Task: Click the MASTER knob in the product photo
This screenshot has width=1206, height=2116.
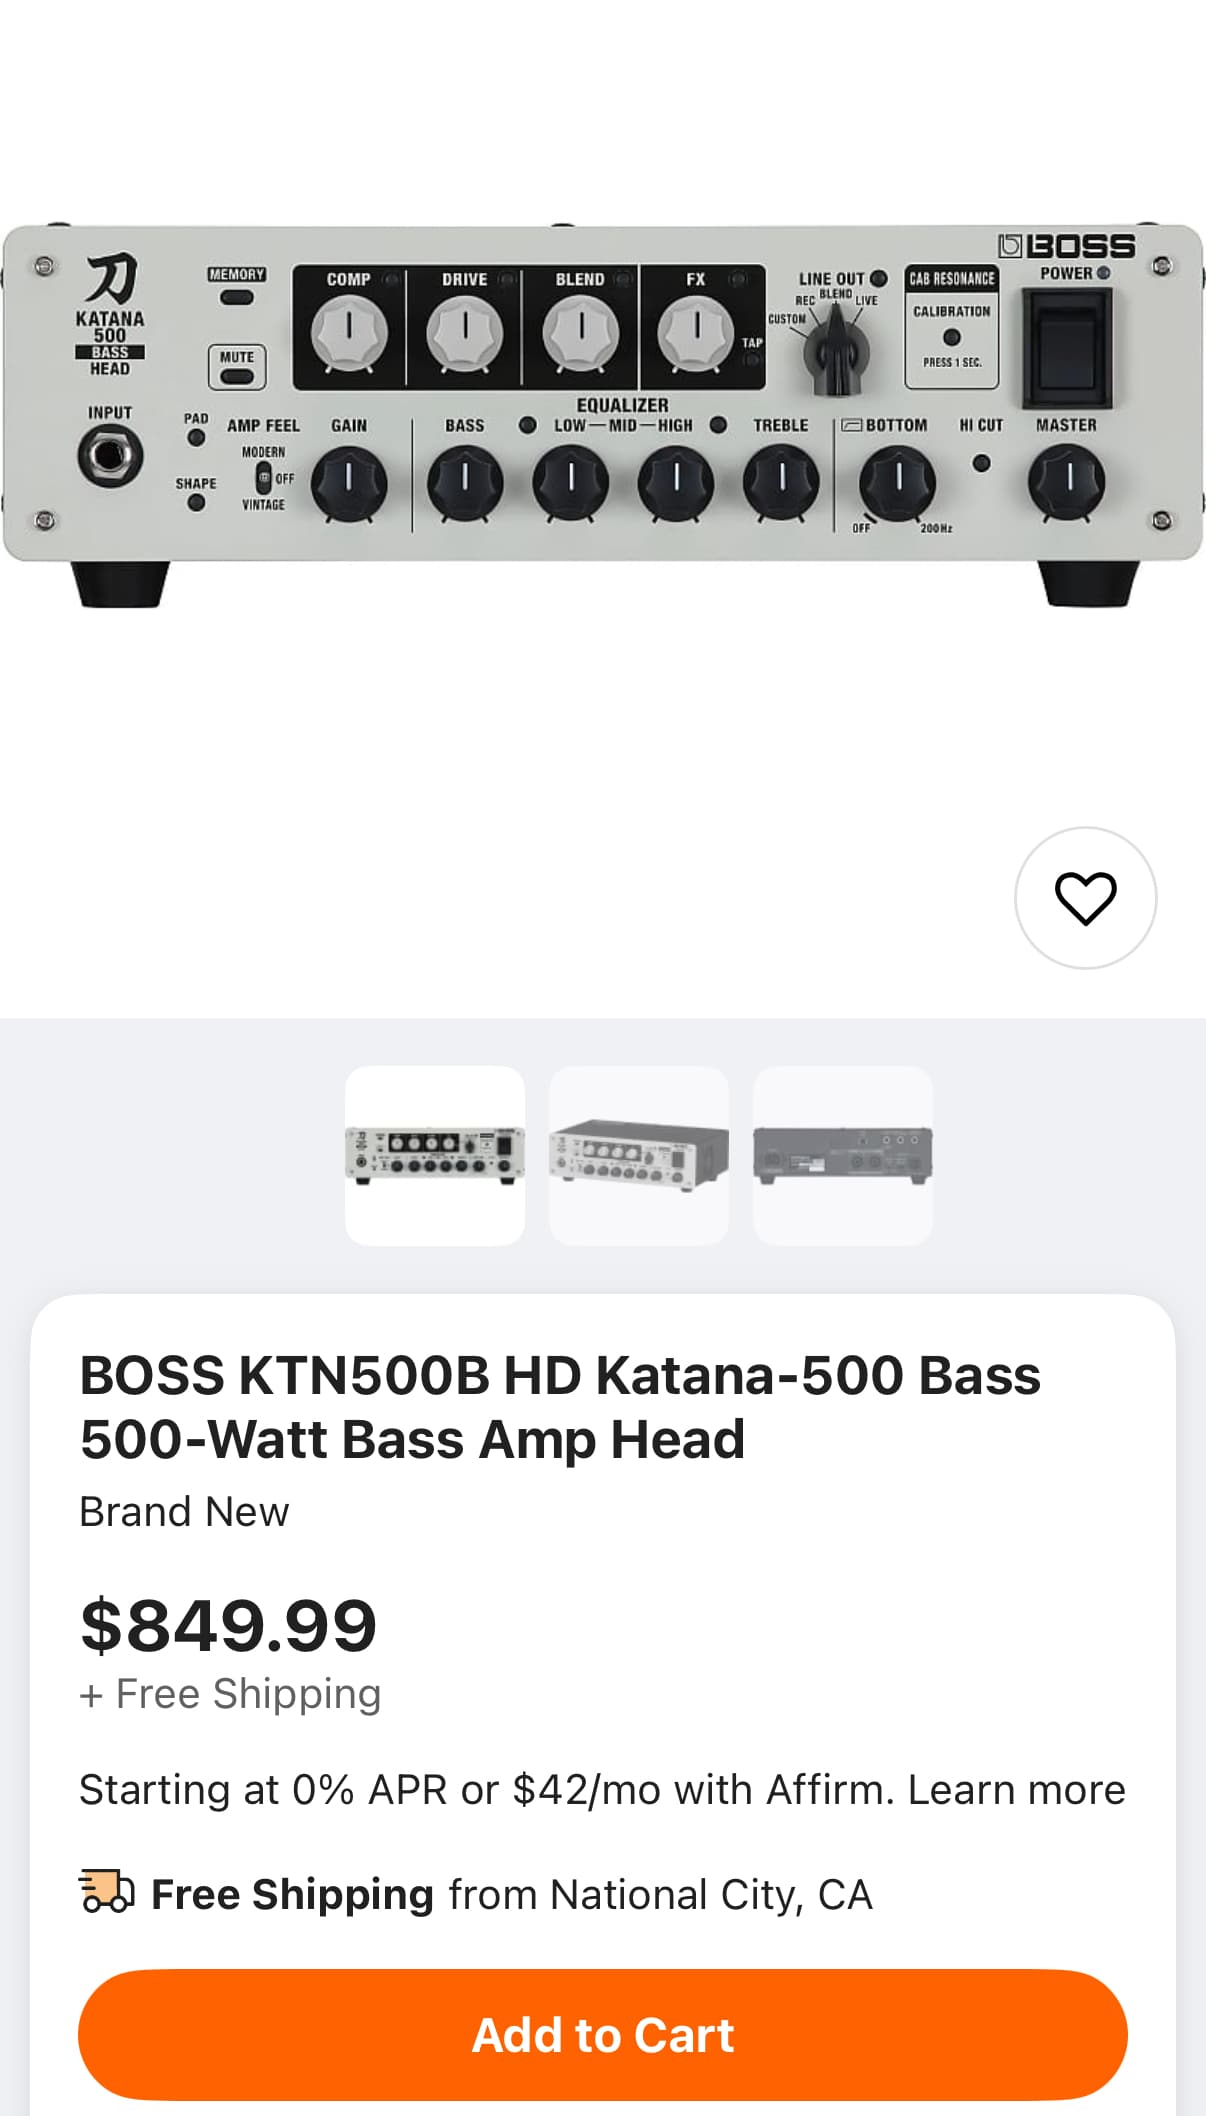Action: [x=1066, y=482]
